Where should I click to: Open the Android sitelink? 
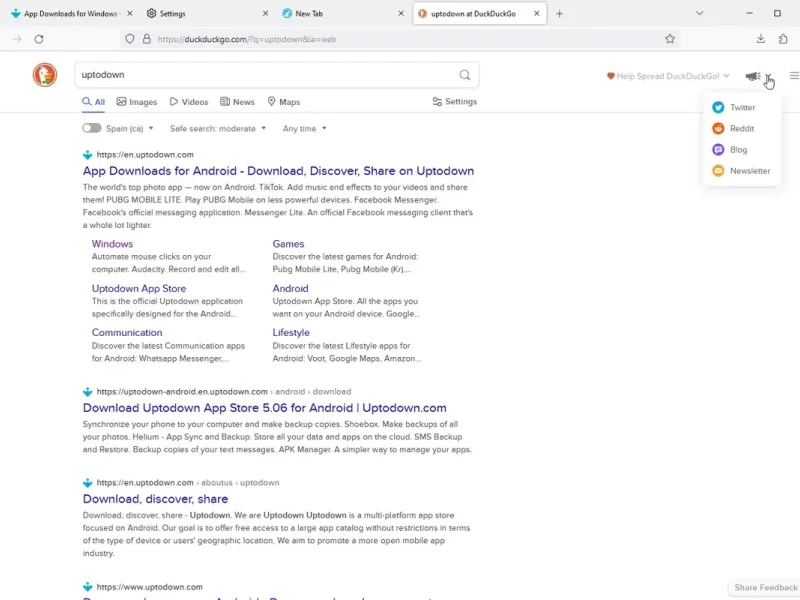(290, 288)
